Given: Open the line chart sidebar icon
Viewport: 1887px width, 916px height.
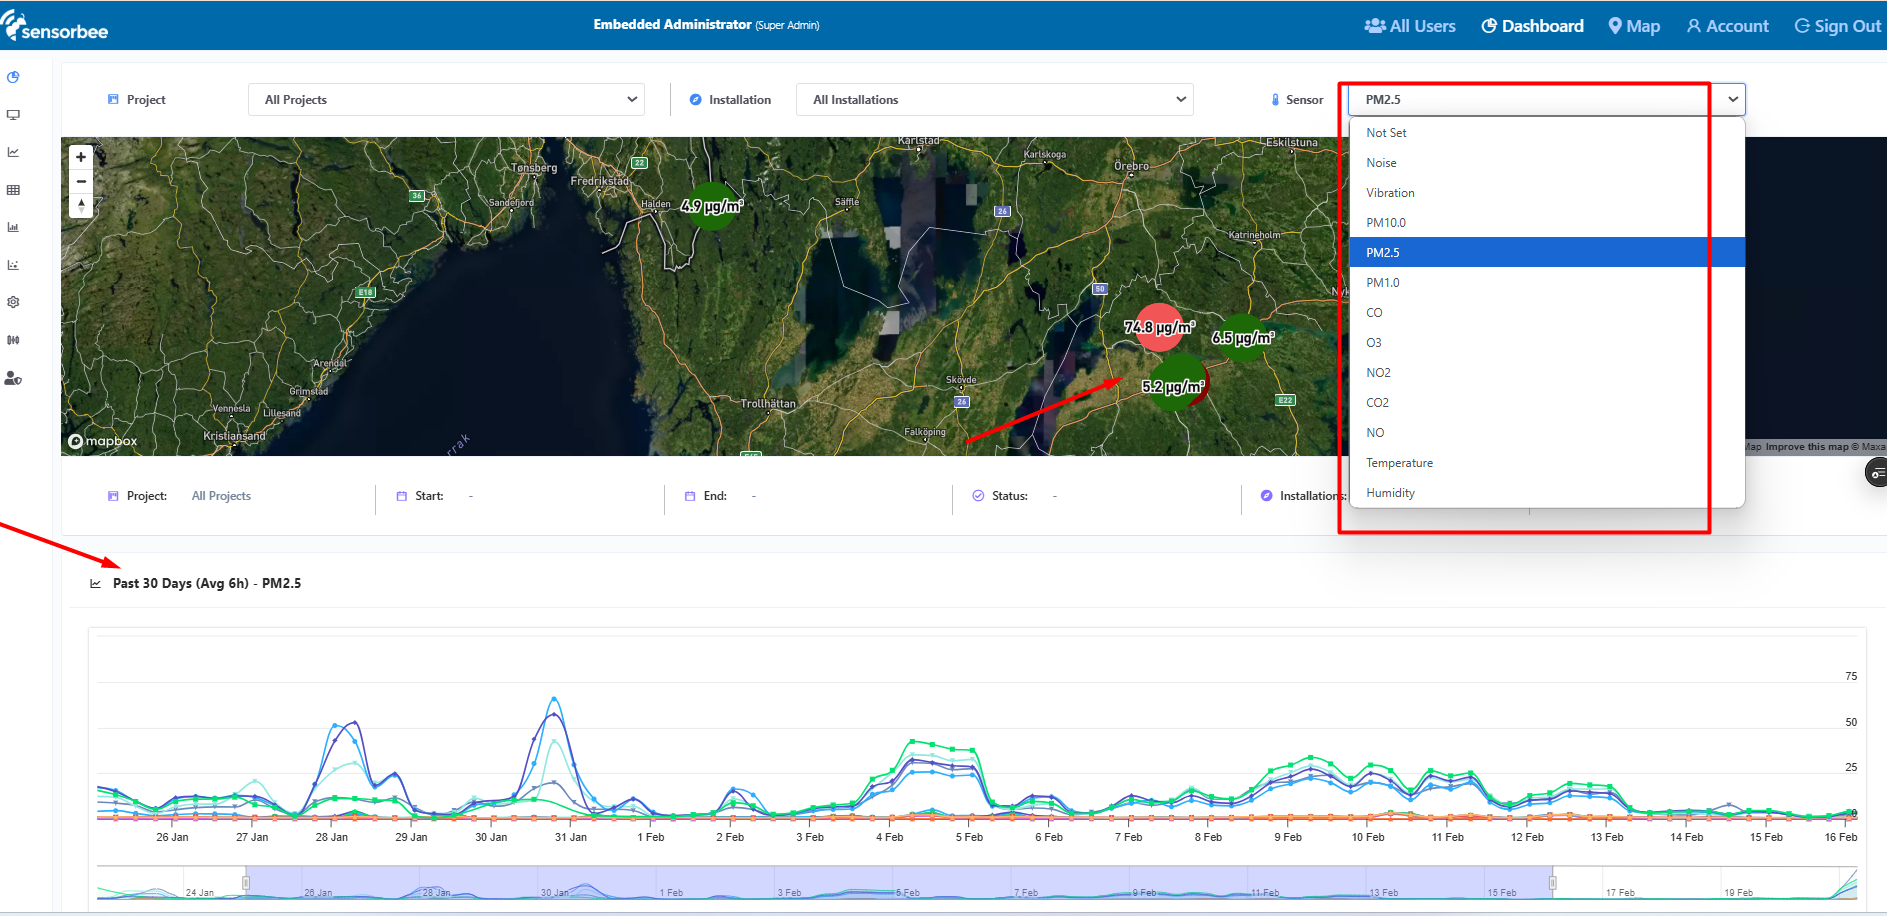Looking at the screenshot, I should pos(13,152).
